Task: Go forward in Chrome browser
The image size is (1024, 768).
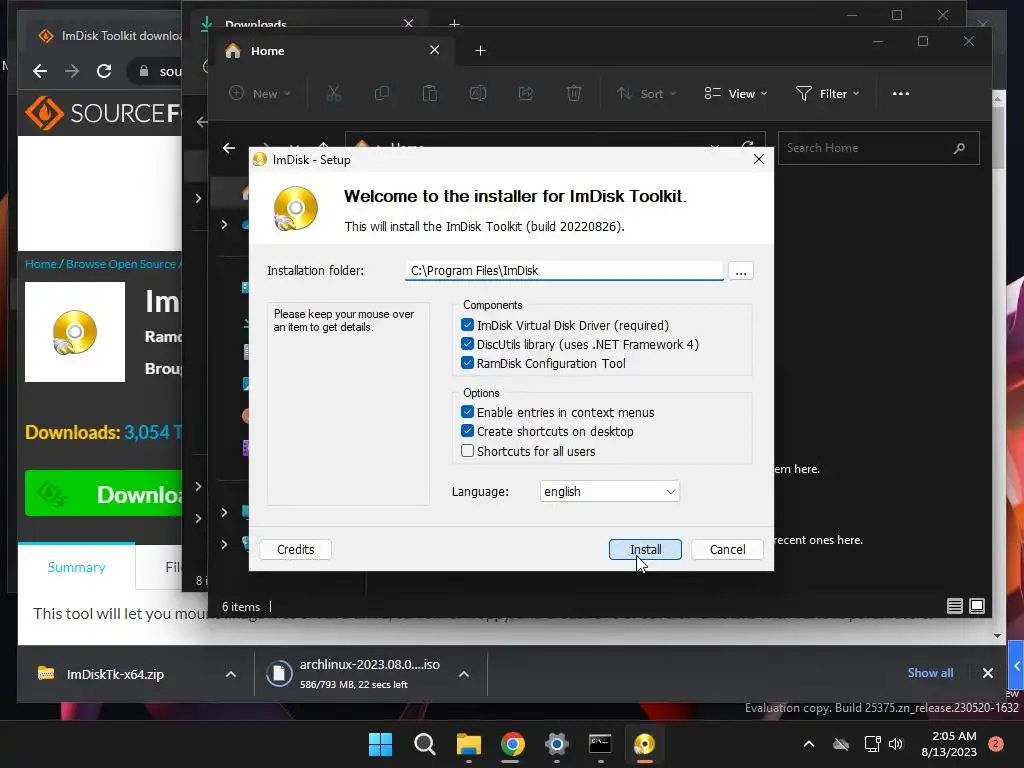Action: click(72, 71)
